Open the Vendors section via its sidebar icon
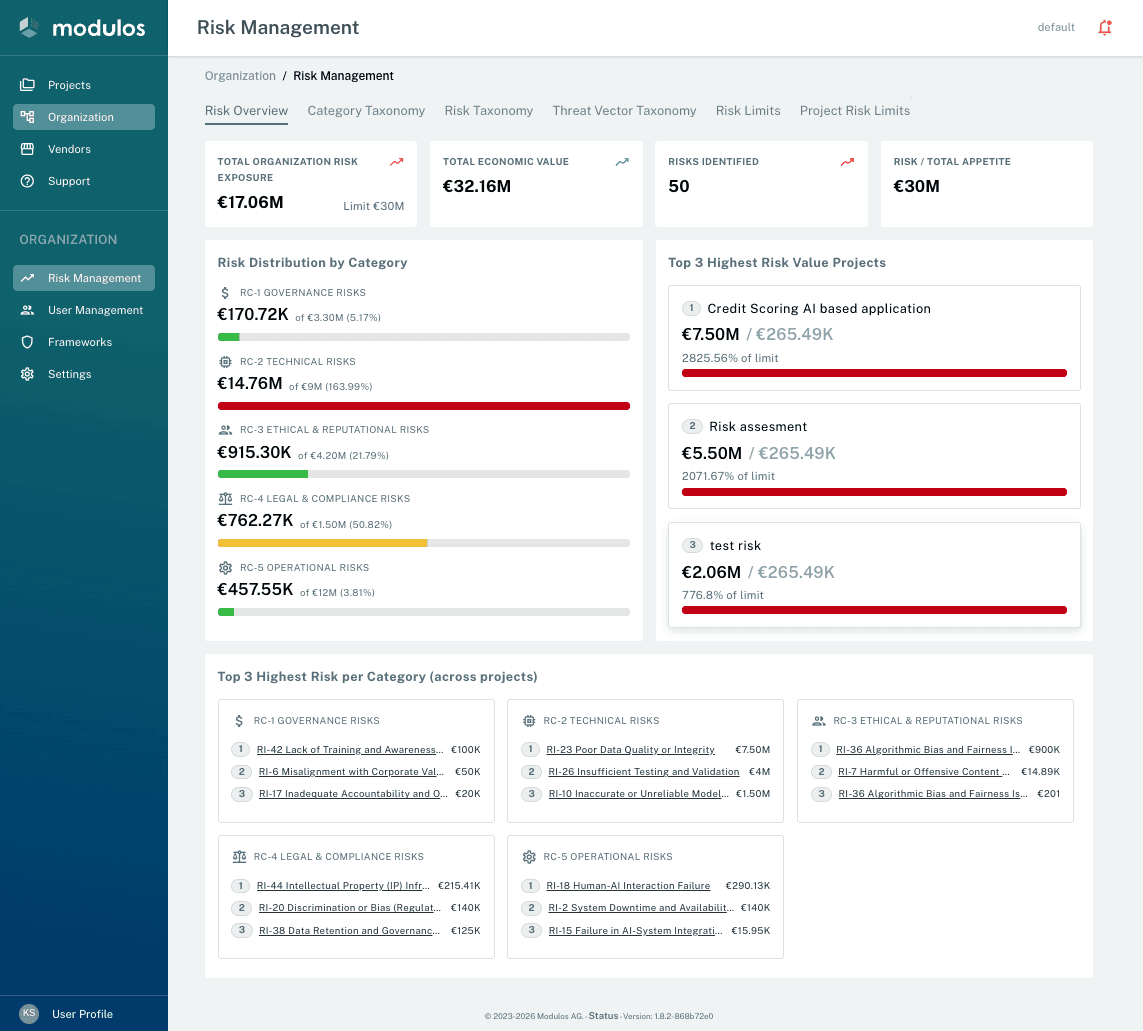 tap(29, 149)
